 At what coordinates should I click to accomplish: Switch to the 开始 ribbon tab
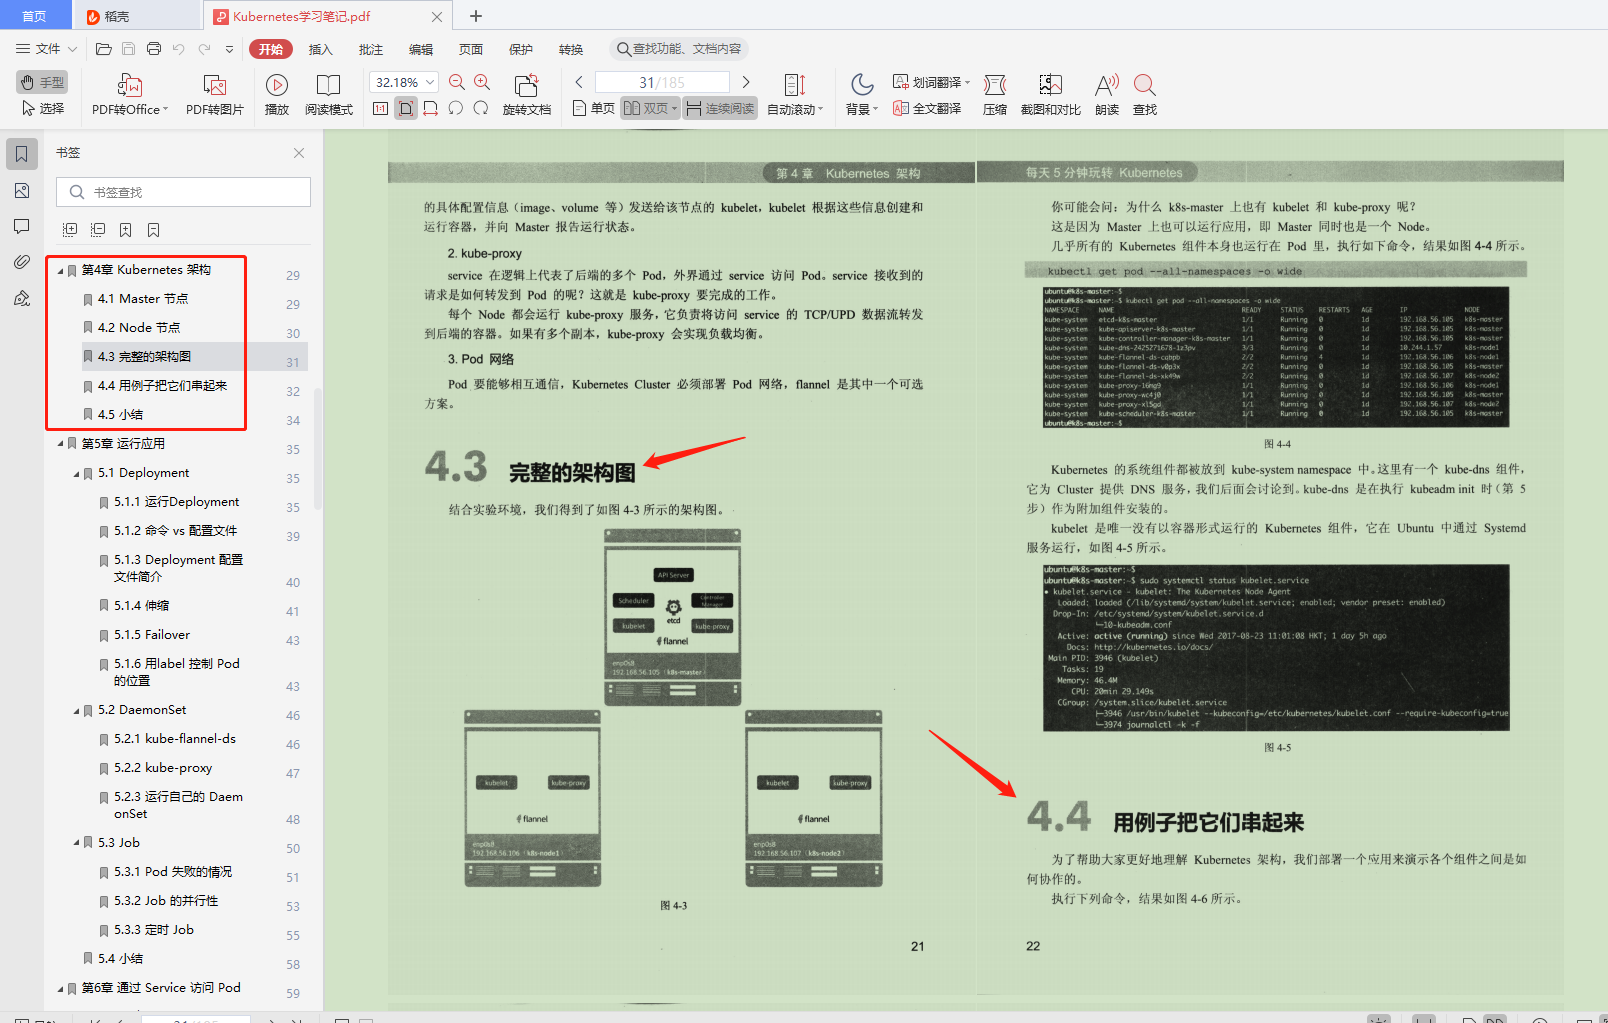click(270, 49)
